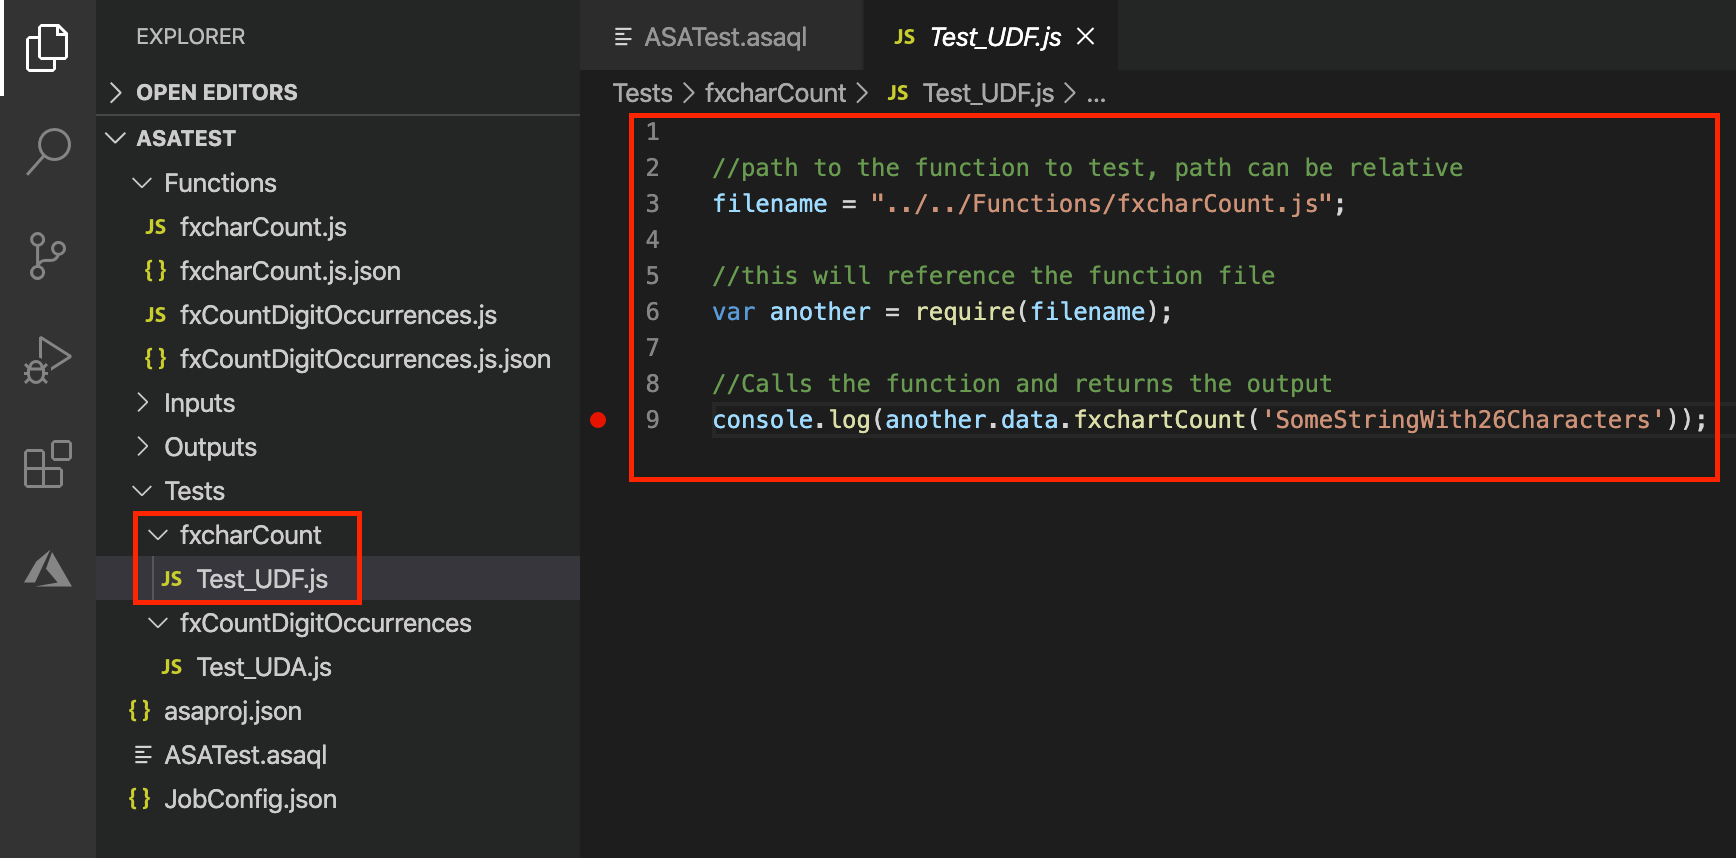Click the JS icon in the Test_UDF.js tab

pos(904,37)
